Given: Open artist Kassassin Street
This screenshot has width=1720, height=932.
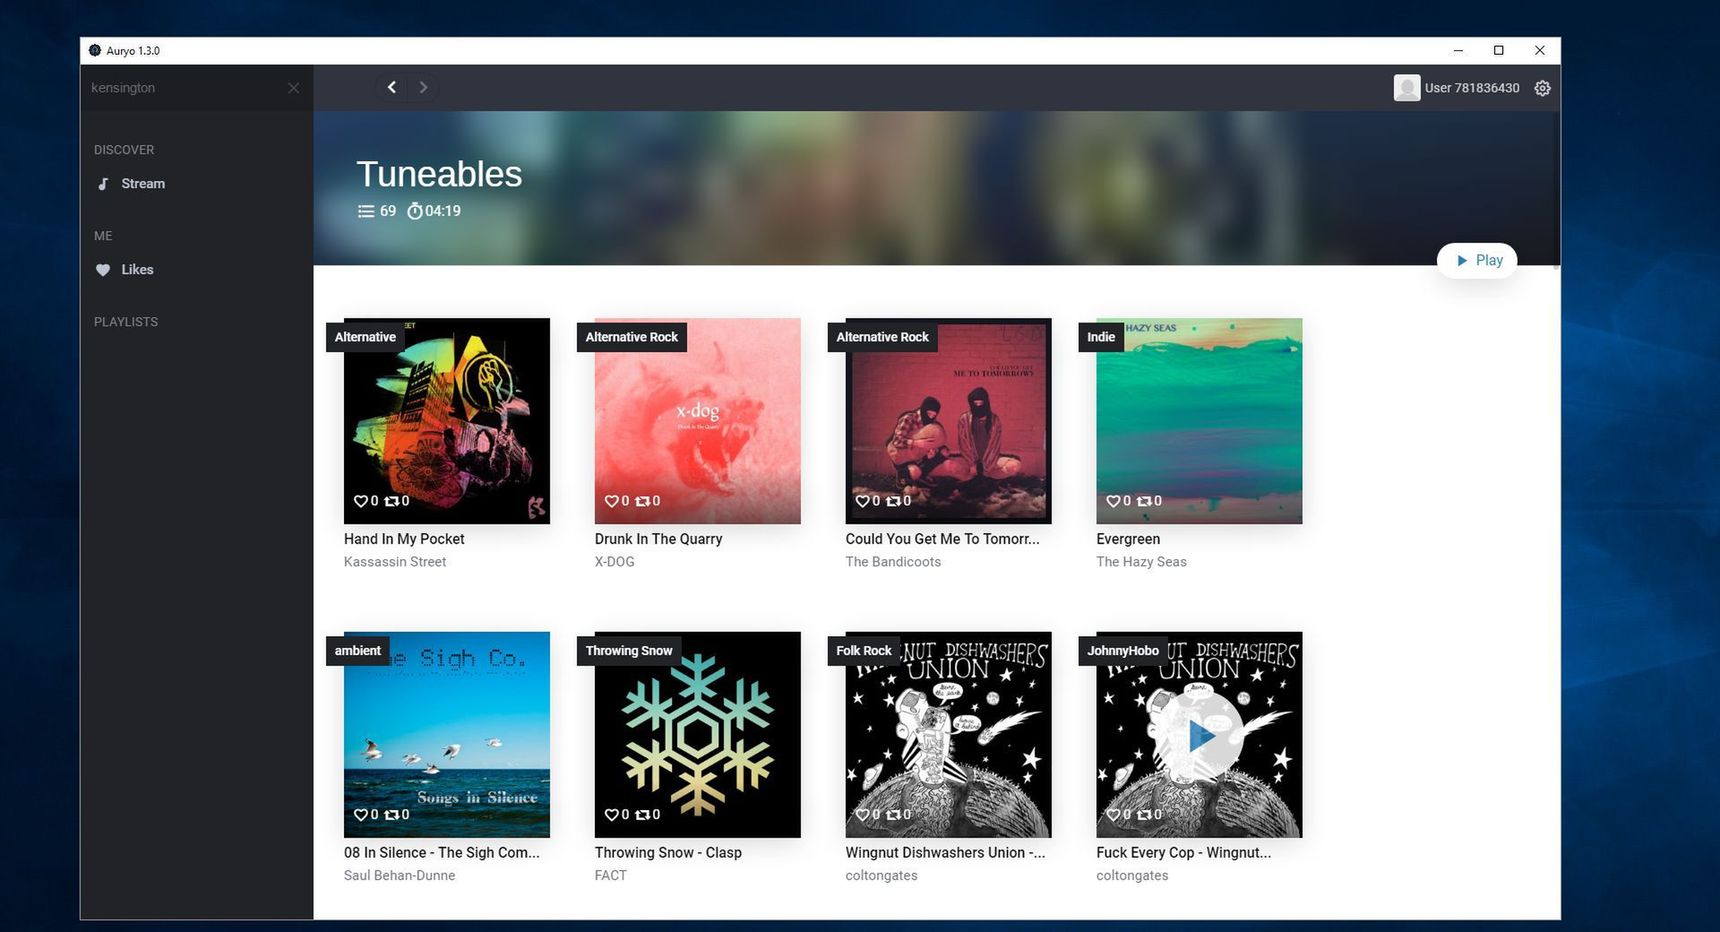Looking at the screenshot, I should click(395, 562).
